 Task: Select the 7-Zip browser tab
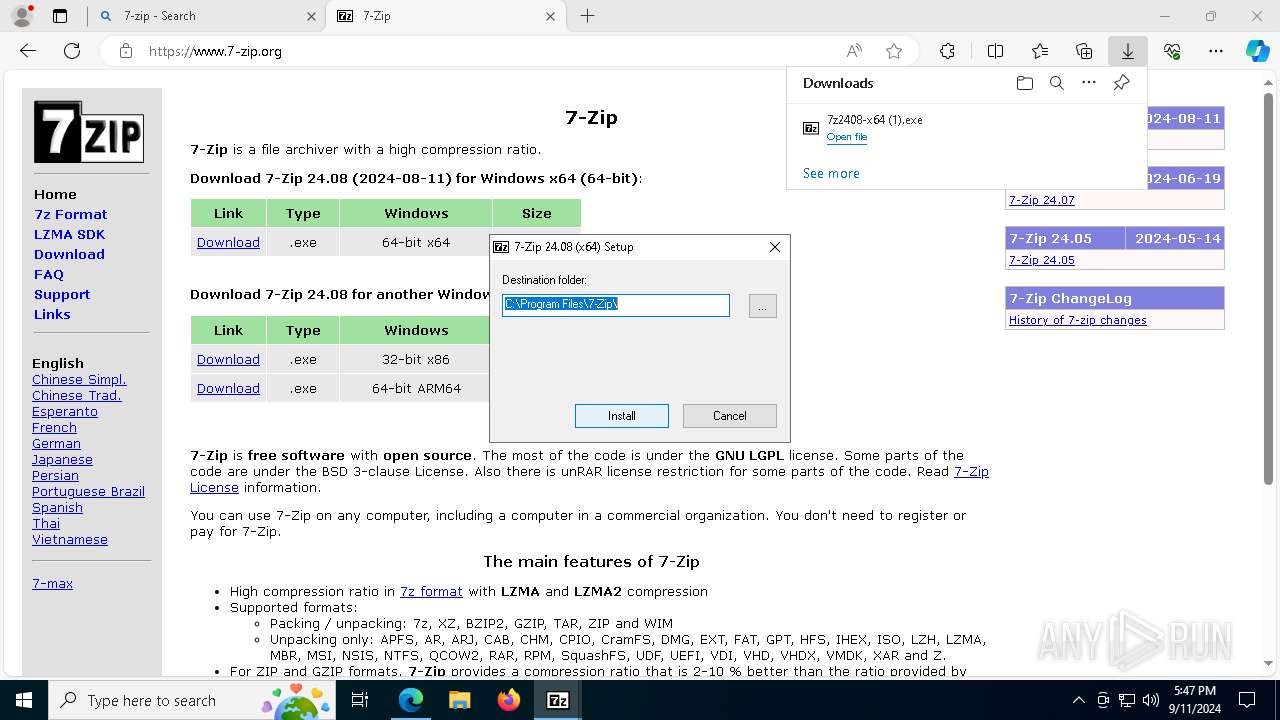point(446,16)
